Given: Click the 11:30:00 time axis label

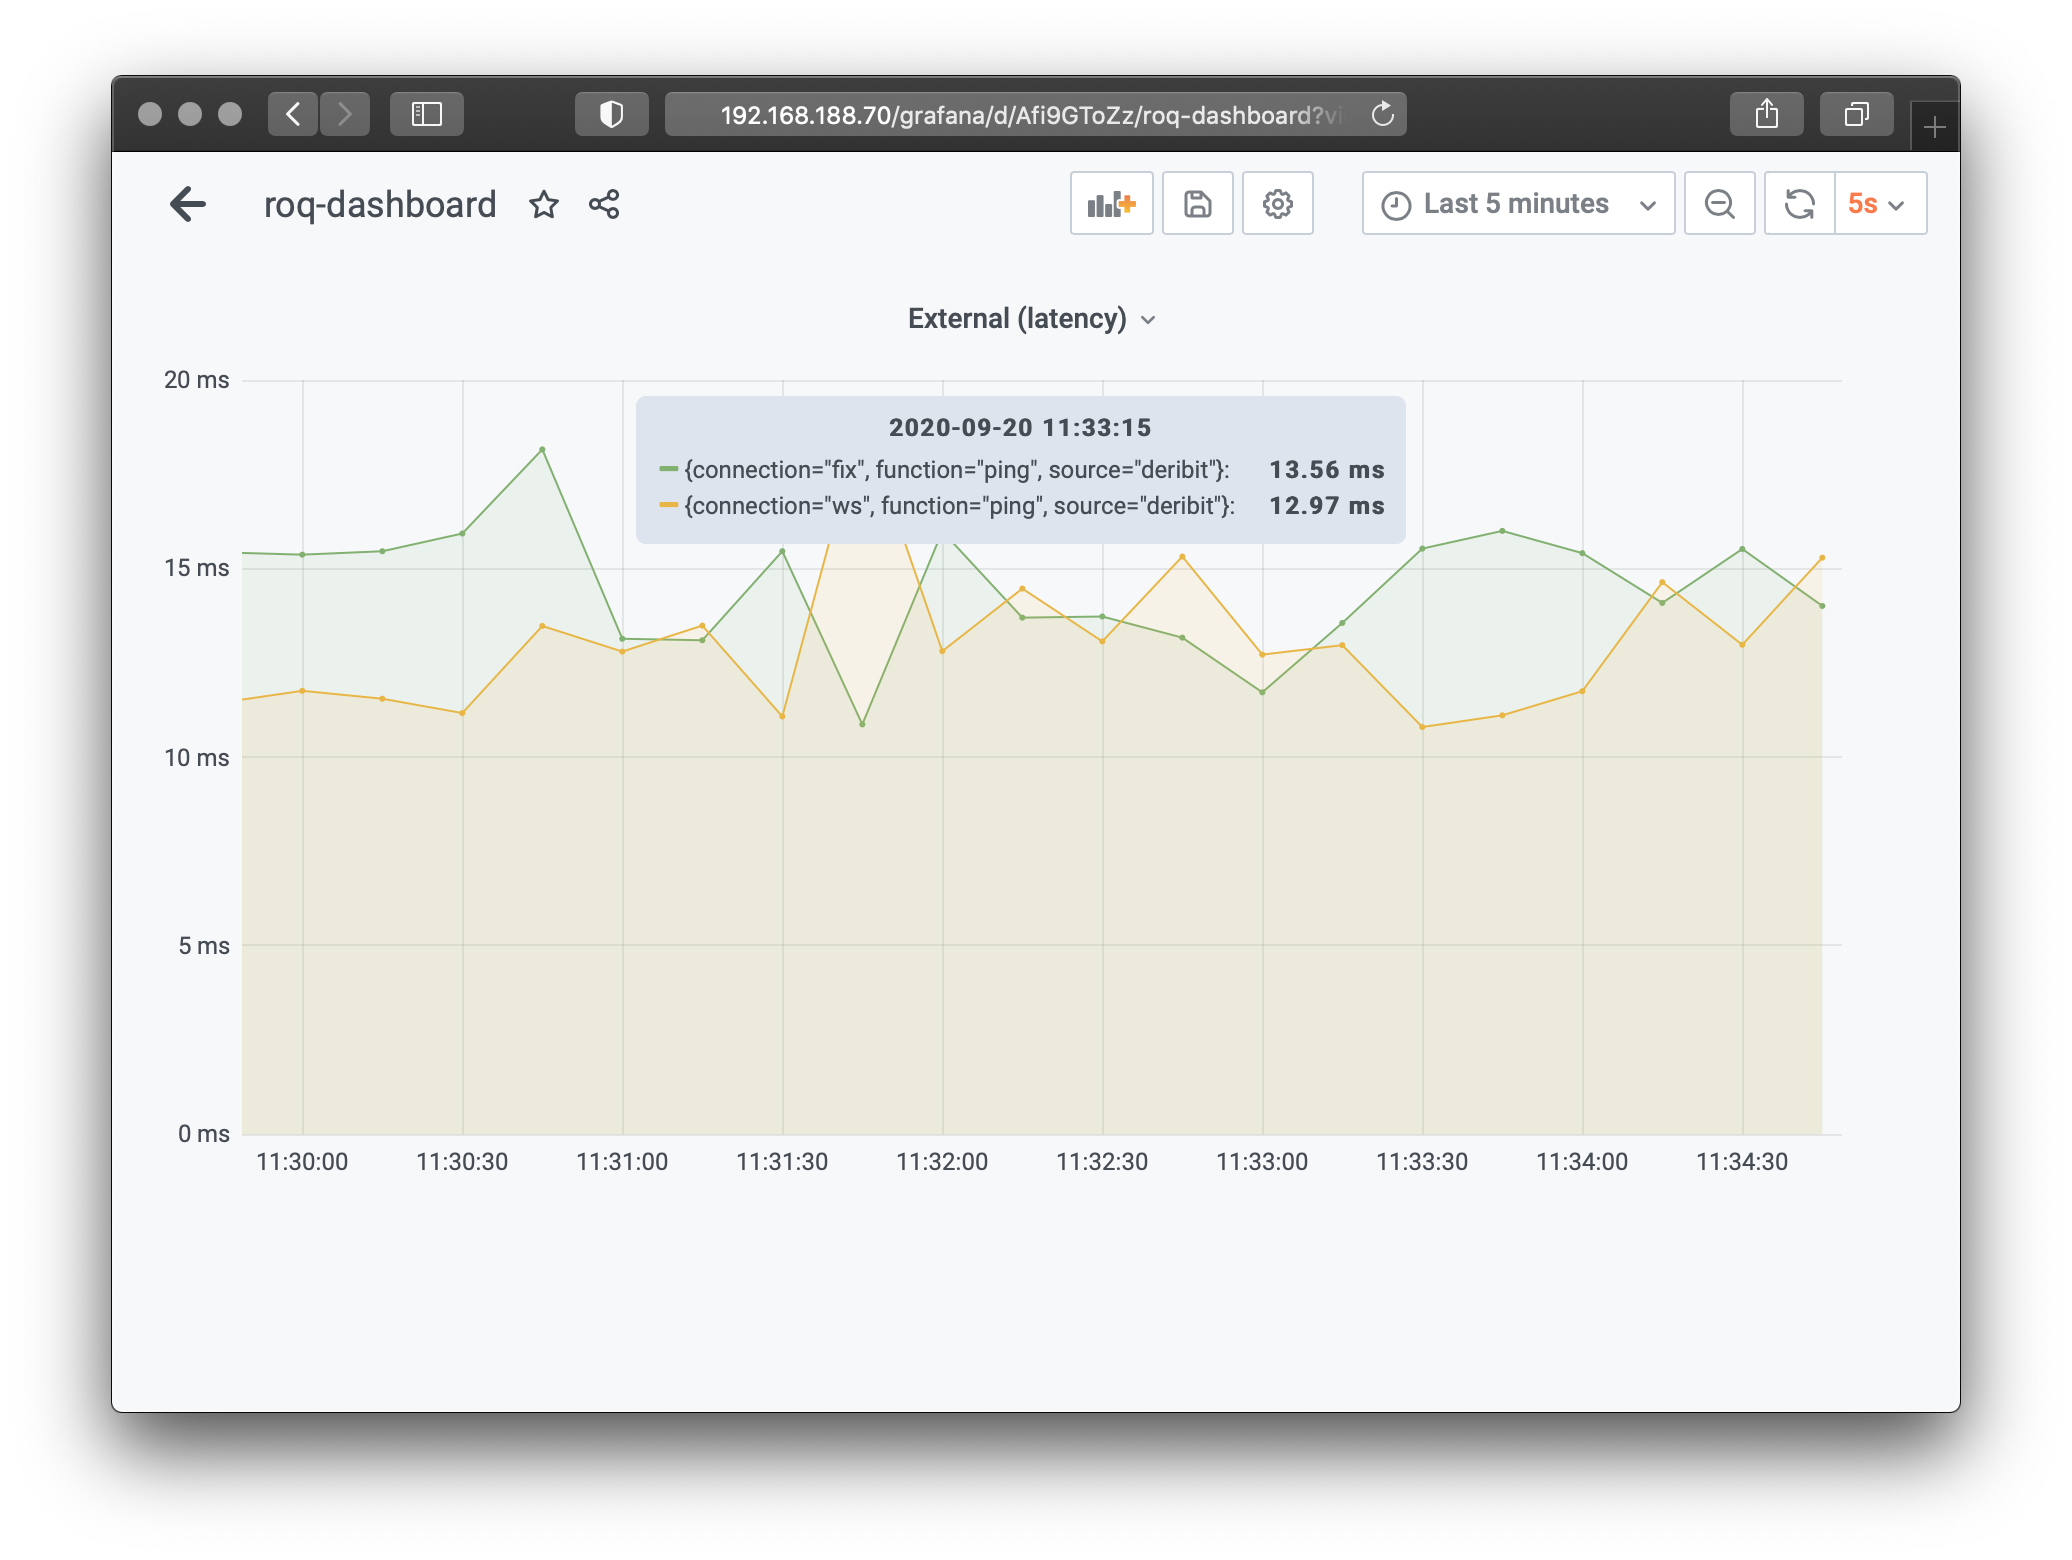Looking at the screenshot, I should pyautogui.click(x=302, y=1162).
